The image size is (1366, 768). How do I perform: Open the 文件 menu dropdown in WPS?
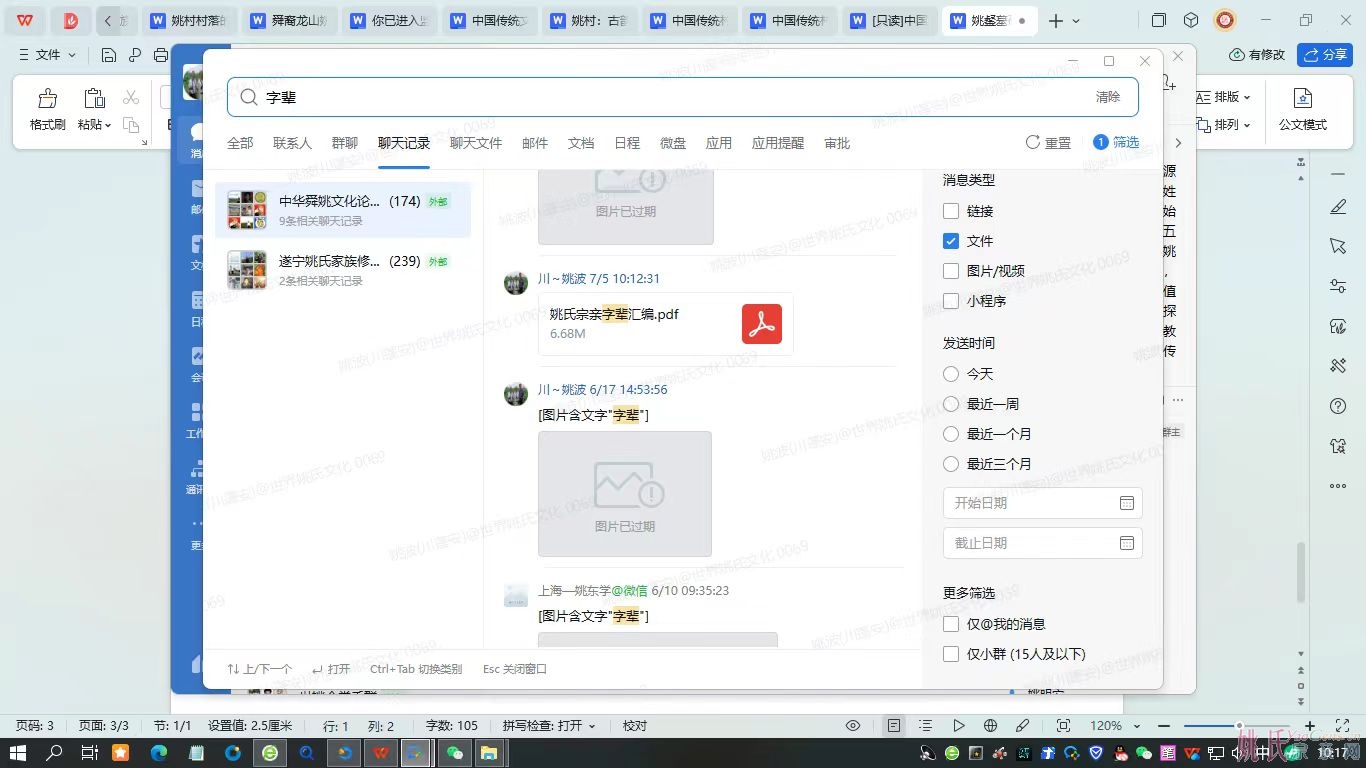48,55
